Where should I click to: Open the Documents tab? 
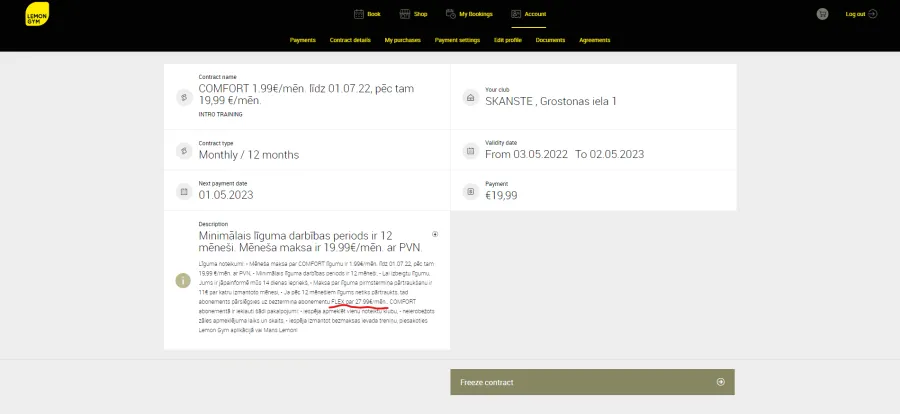coord(550,40)
